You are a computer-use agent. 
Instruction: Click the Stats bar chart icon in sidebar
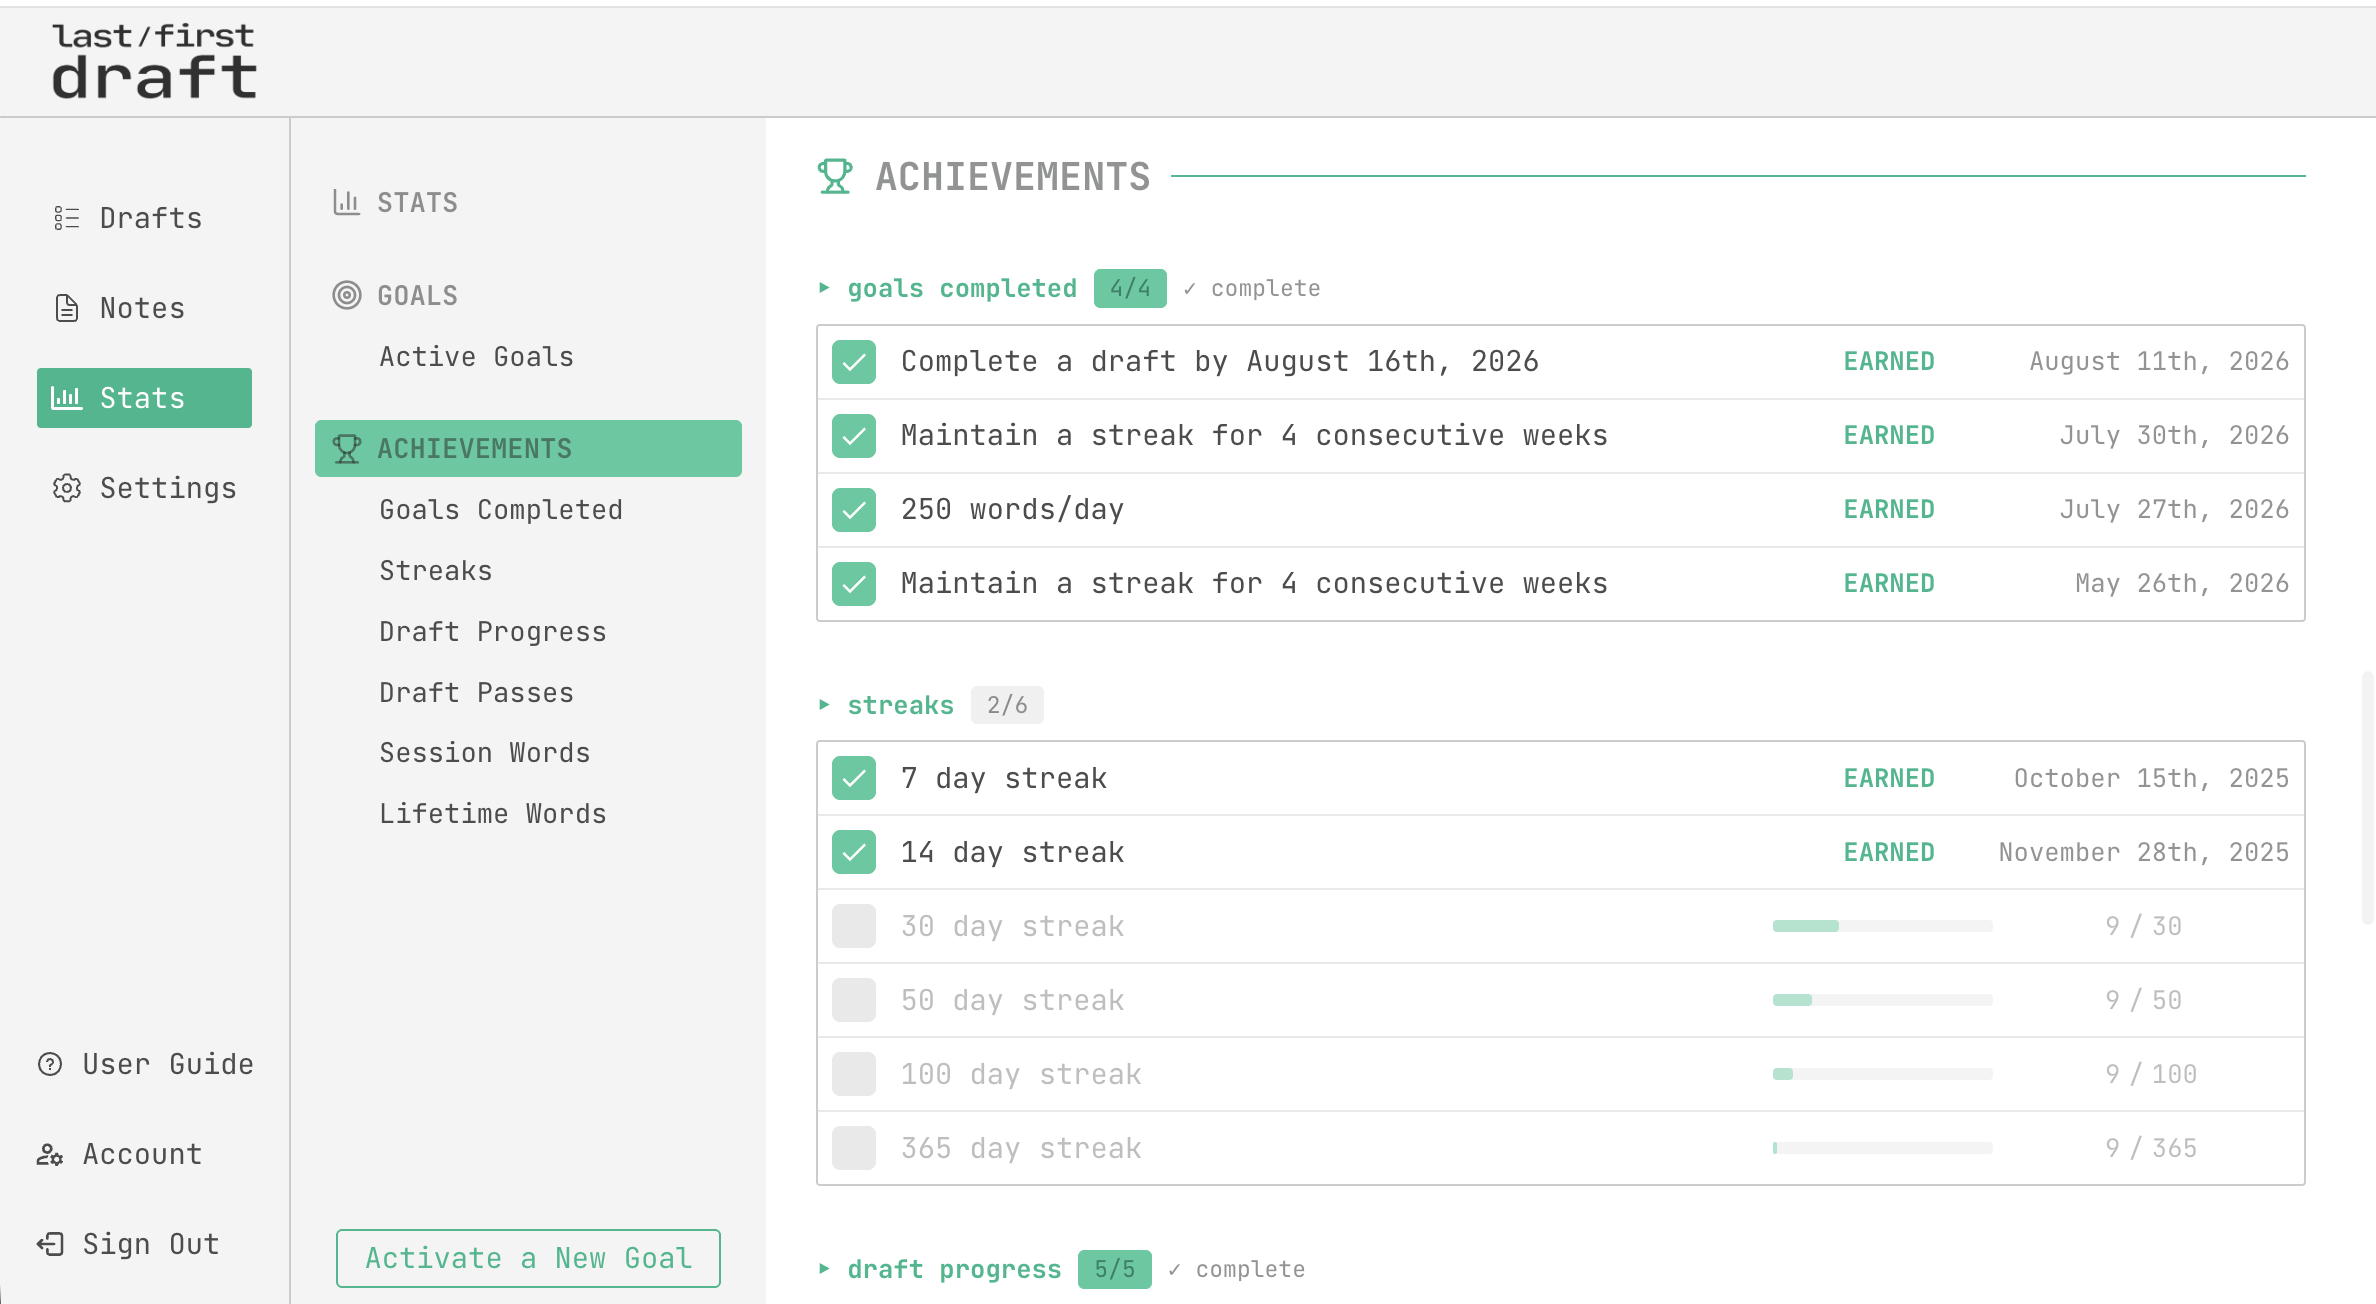coord(66,398)
